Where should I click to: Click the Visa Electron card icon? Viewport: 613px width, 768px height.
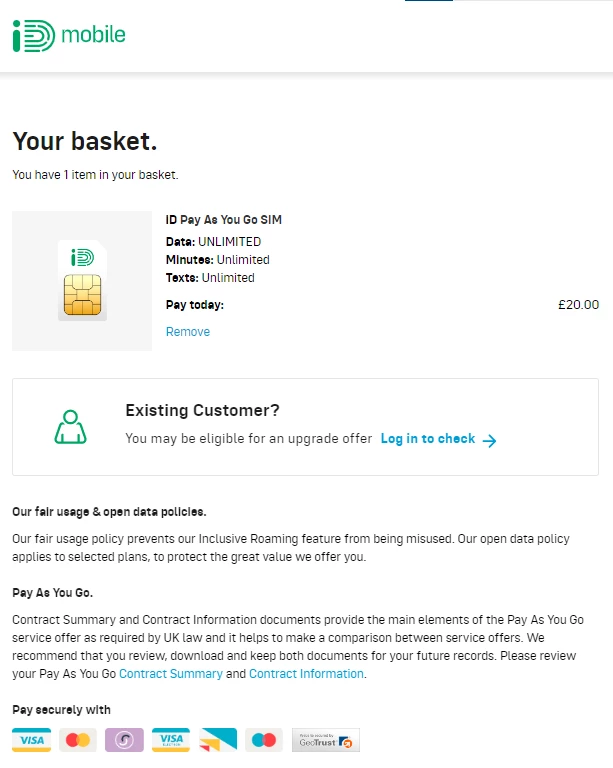tap(171, 740)
